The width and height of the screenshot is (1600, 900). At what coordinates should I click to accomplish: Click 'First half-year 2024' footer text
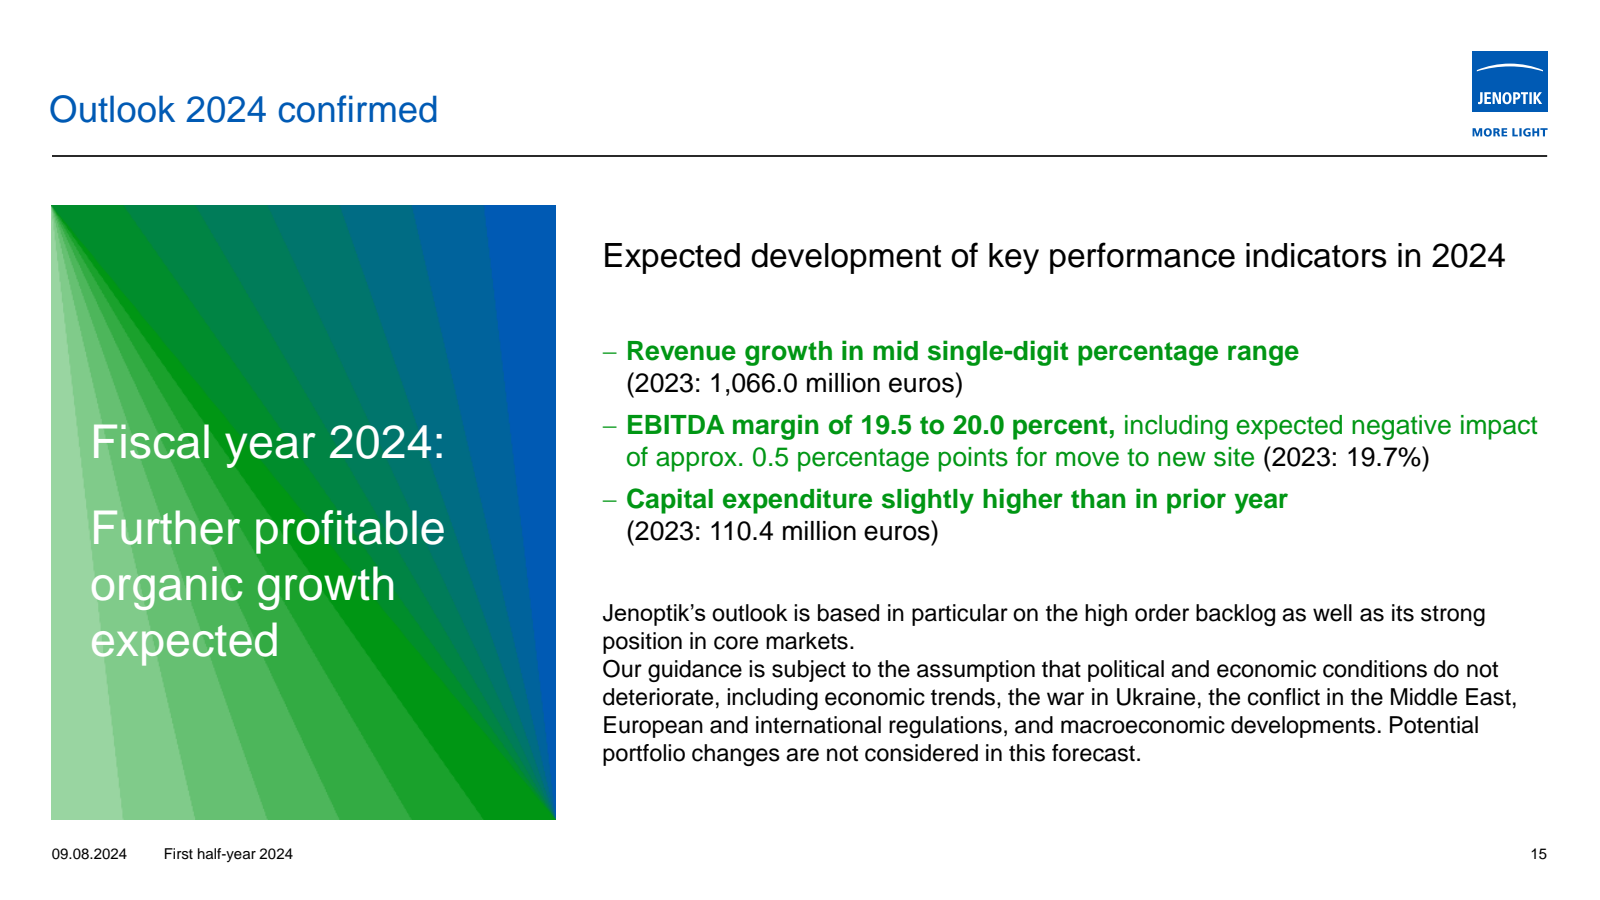[x=228, y=854]
